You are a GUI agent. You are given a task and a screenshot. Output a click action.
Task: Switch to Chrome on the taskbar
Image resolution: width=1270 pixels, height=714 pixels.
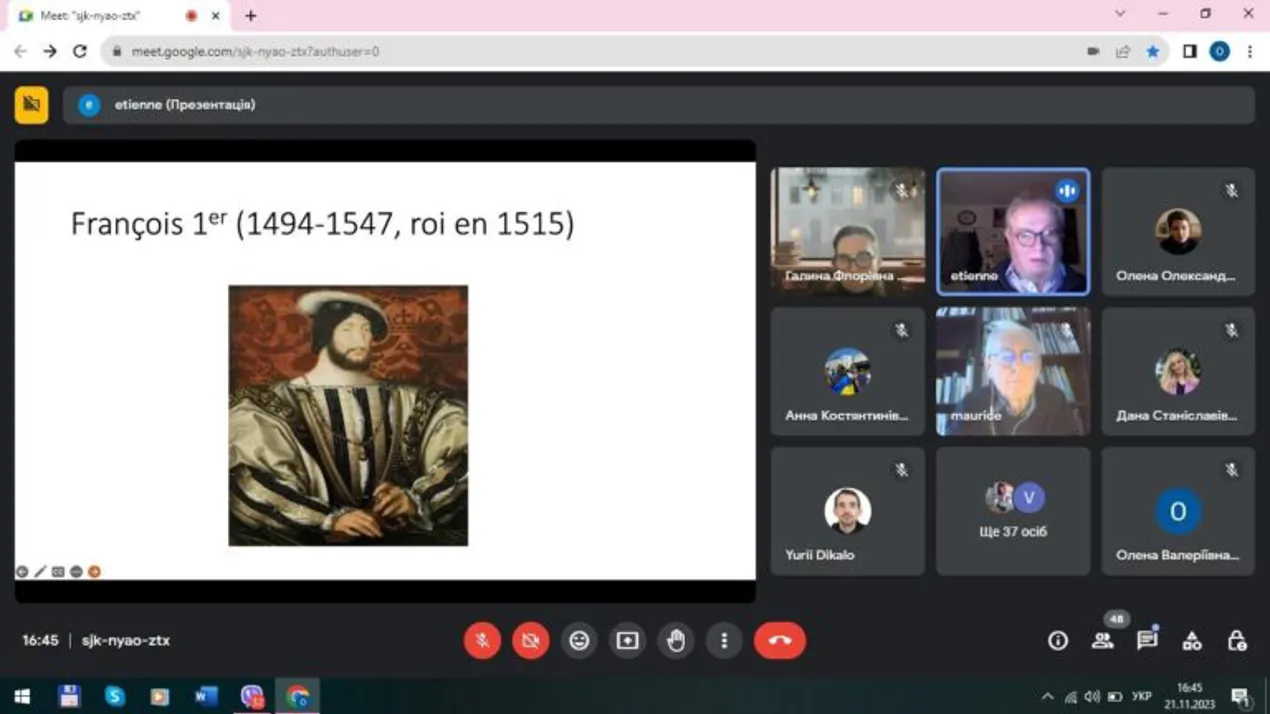(298, 696)
